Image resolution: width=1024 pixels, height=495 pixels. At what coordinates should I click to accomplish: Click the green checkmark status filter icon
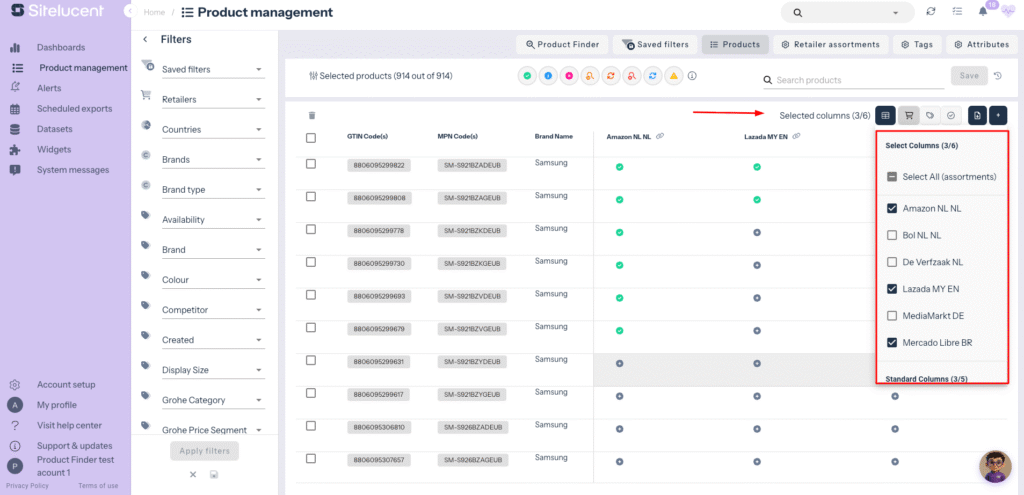[x=527, y=76]
